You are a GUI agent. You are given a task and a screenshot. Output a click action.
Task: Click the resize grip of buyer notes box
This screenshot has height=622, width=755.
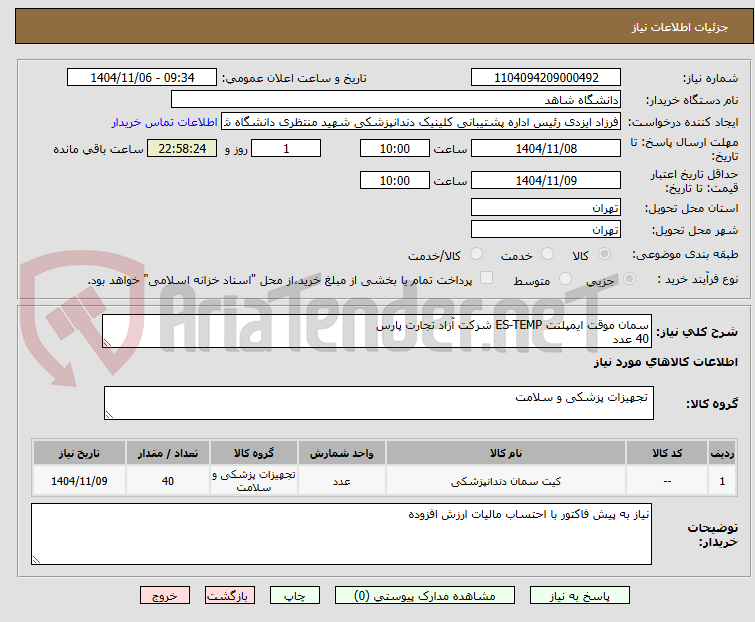(x=36, y=559)
